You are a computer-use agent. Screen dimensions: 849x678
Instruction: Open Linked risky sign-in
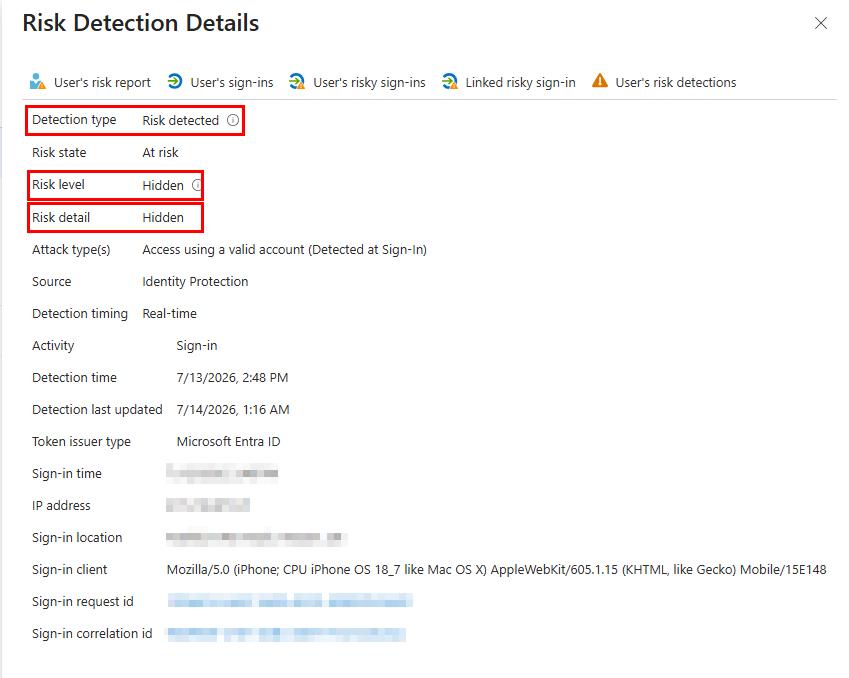click(520, 82)
